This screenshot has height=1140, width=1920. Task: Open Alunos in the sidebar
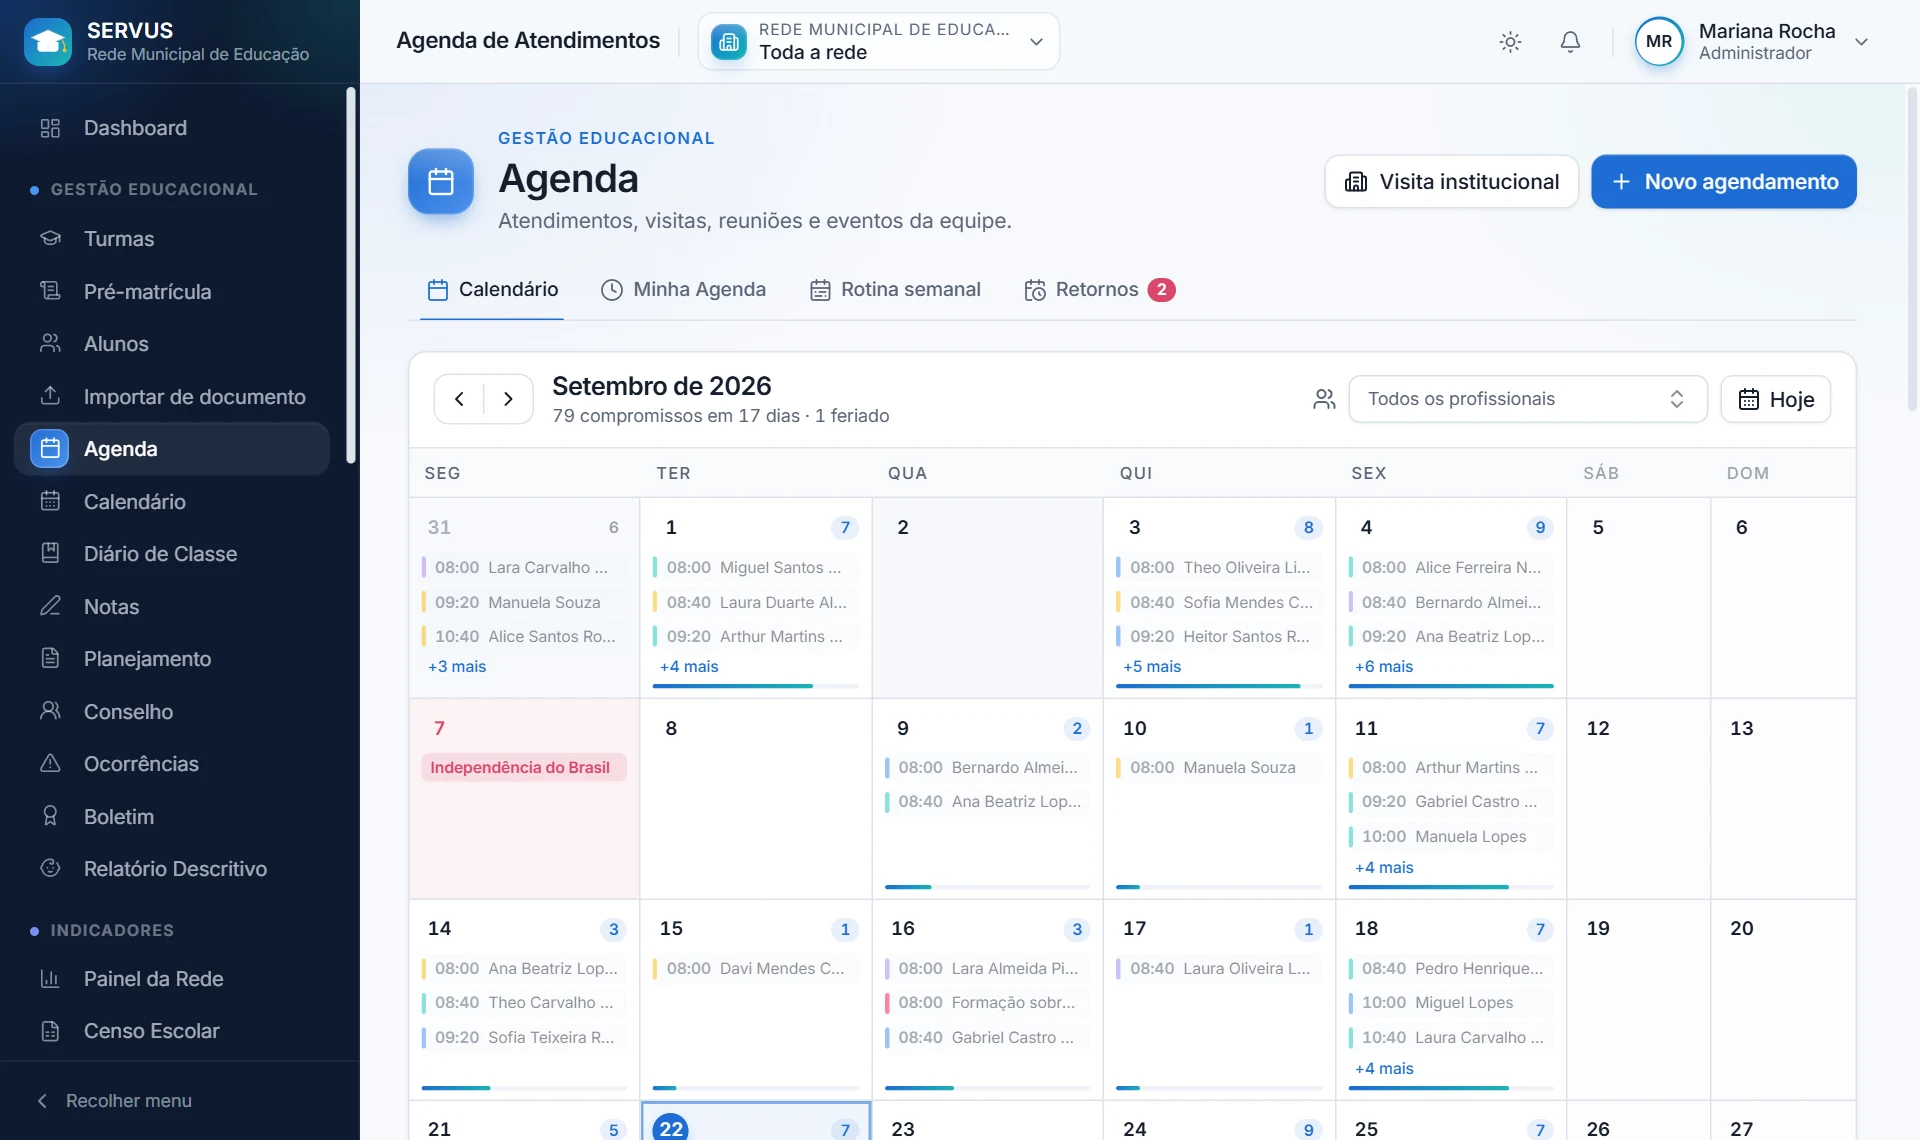(x=172, y=344)
